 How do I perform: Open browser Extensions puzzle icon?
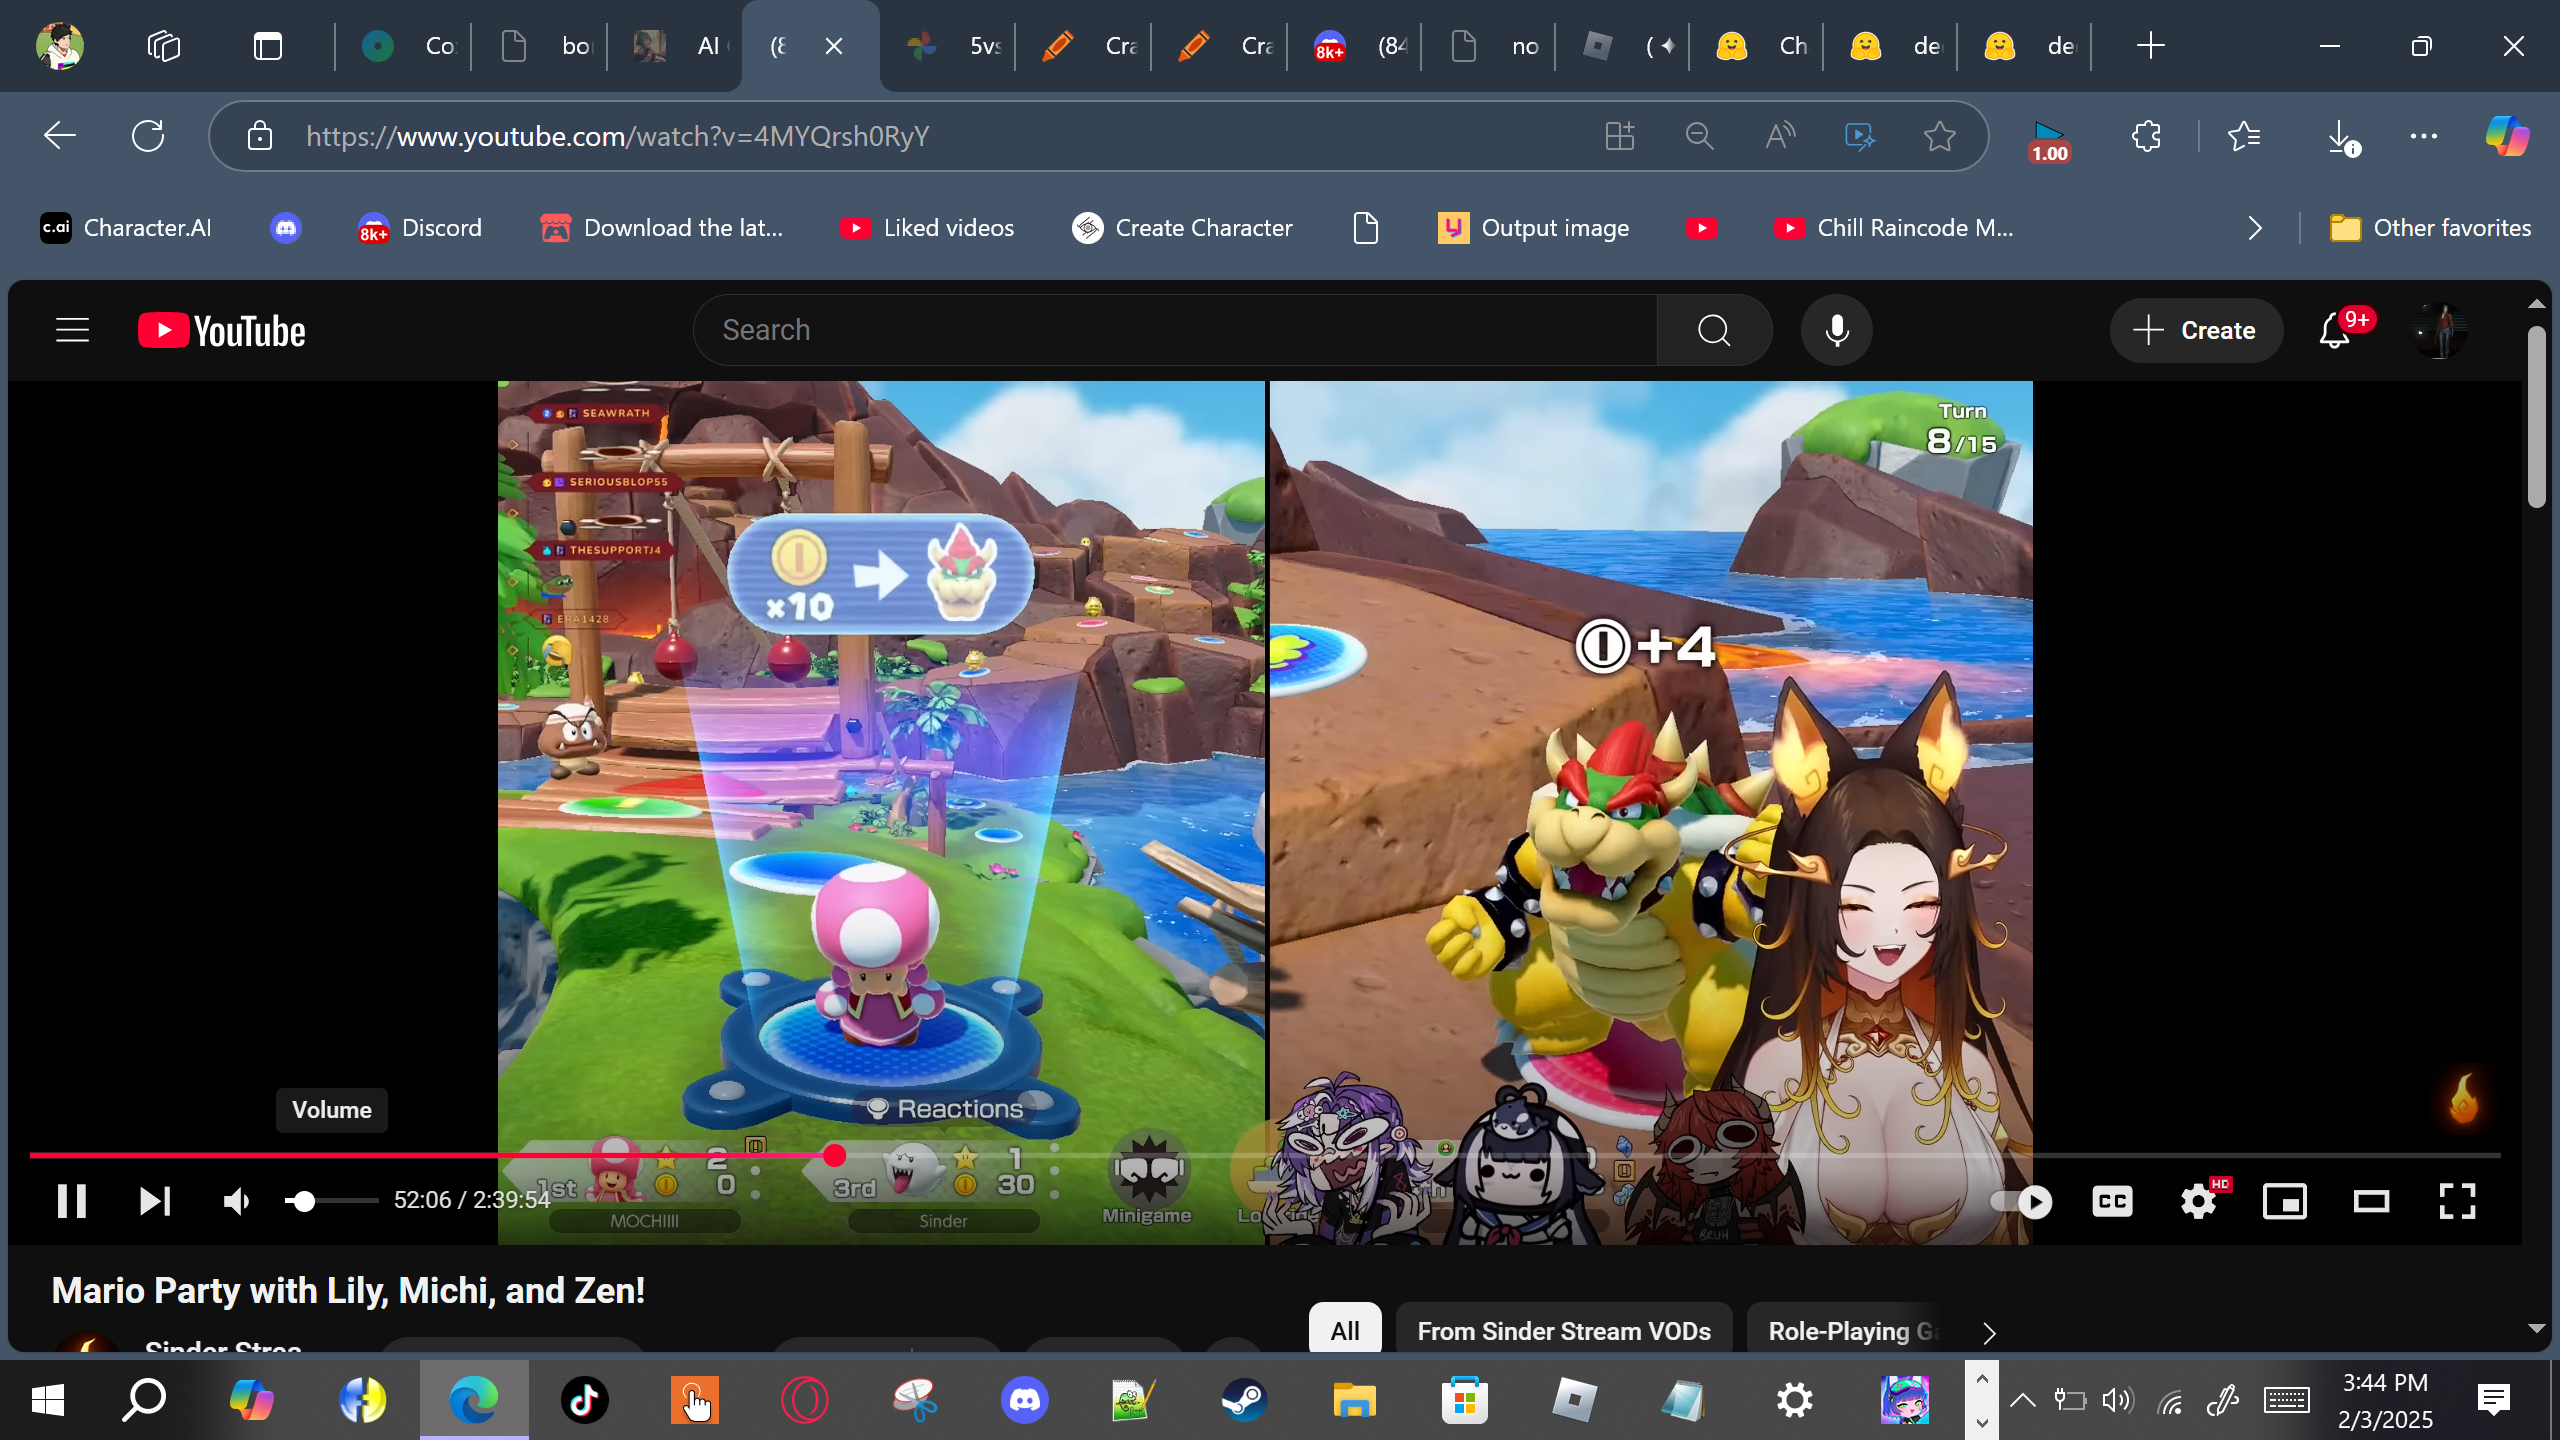pyautogui.click(x=2146, y=136)
